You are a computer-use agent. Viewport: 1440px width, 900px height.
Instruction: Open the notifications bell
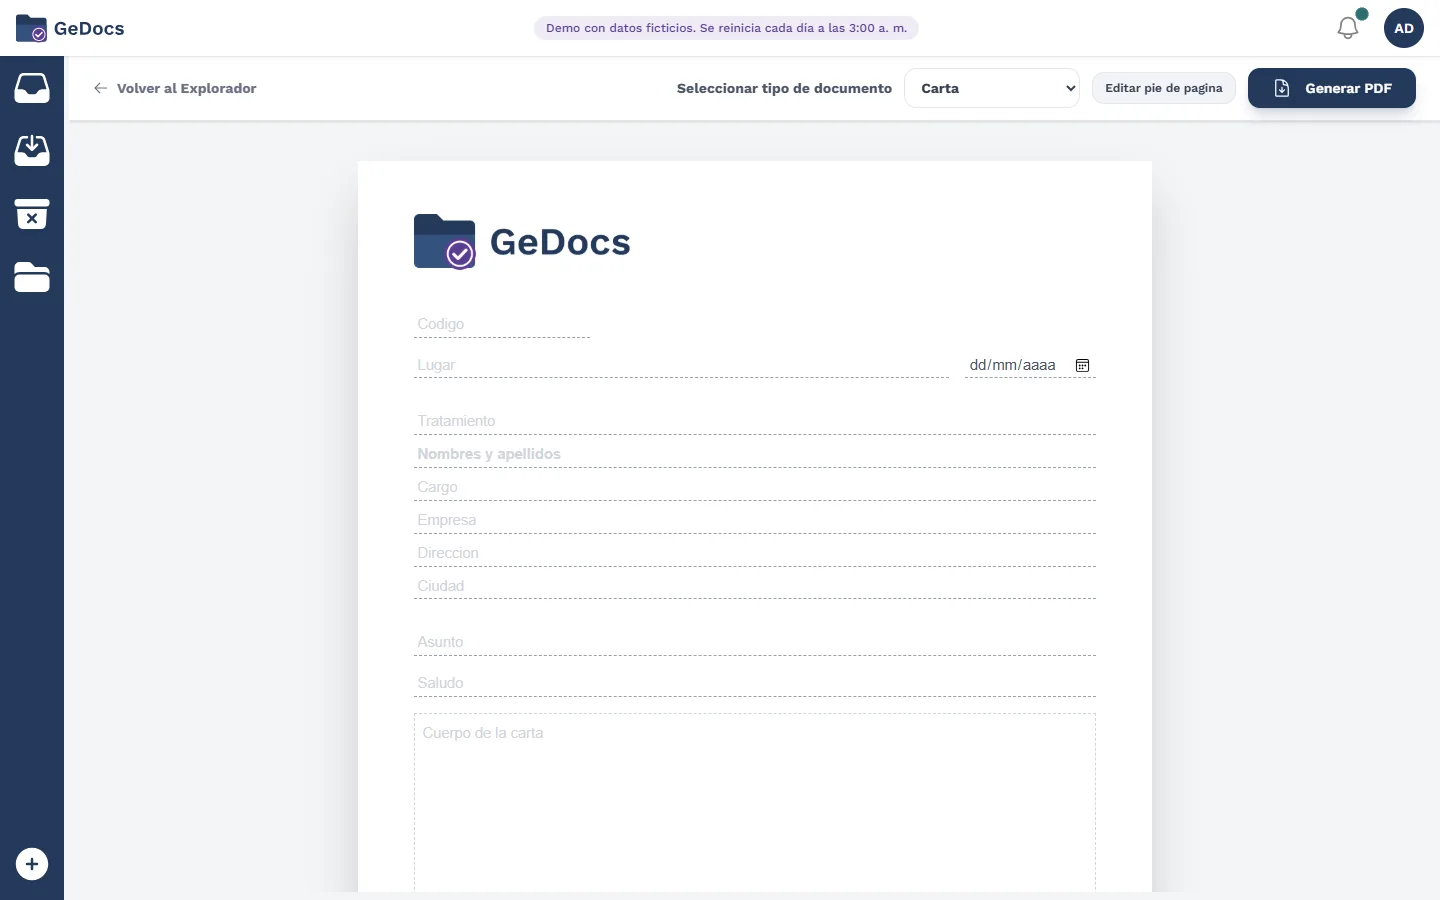tap(1348, 28)
